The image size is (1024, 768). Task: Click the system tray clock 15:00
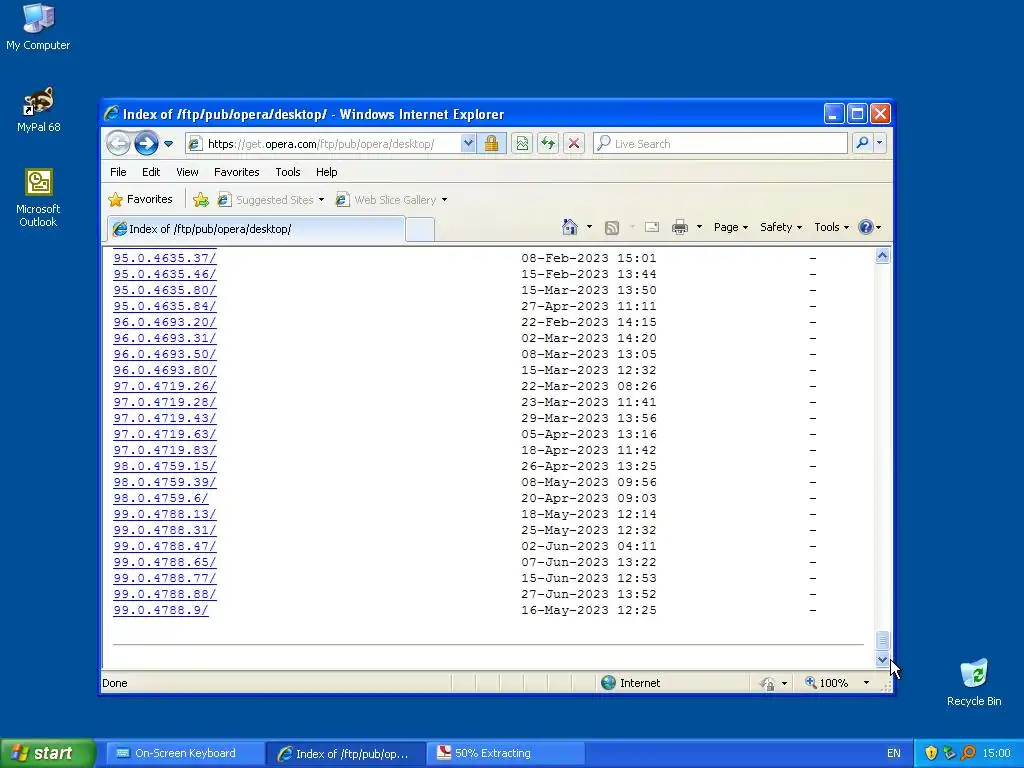pos(996,753)
